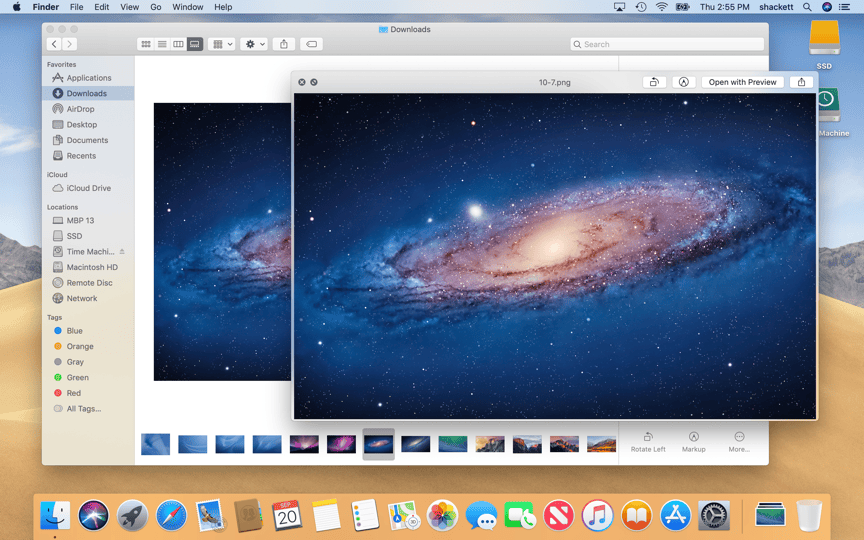Go forward with the Finder forward arrow

[x=69, y=44]
